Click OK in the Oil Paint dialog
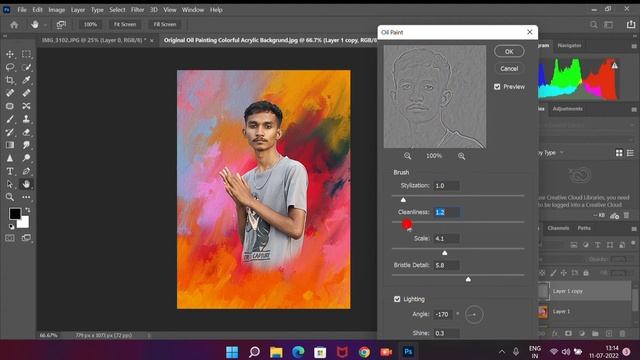640x360 pixels. [x=509, y=51]
